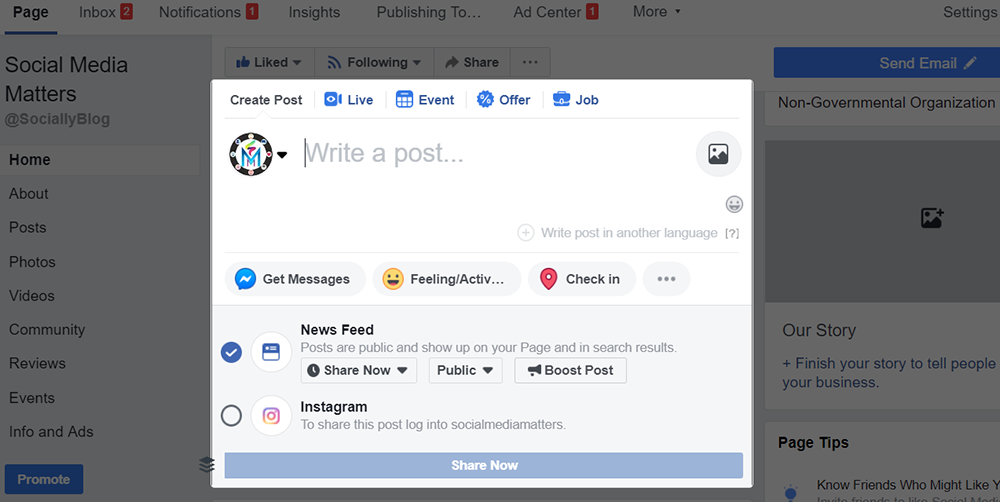
Task: Open the Following dropdown button
Action: tap(374, 63)
